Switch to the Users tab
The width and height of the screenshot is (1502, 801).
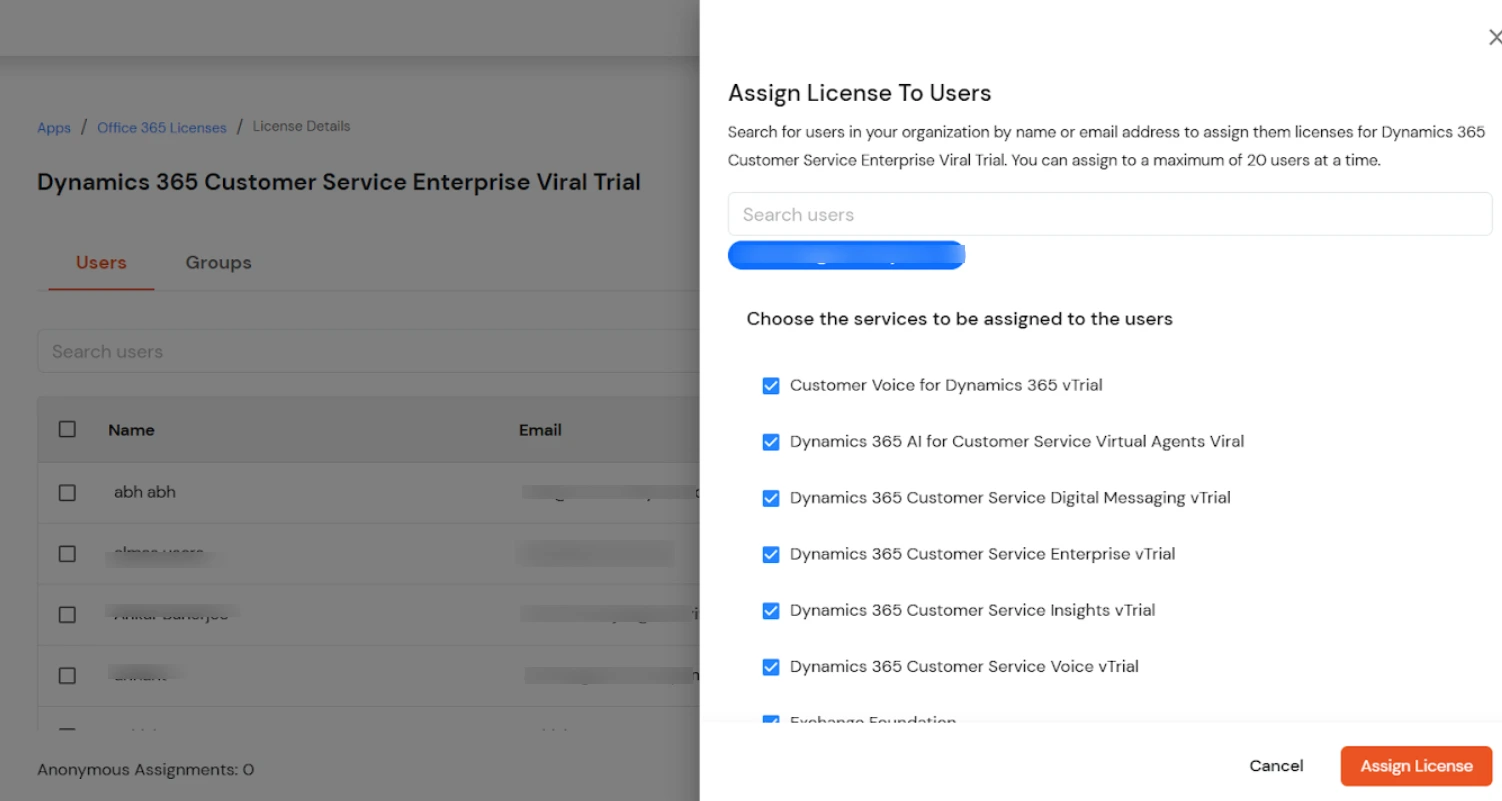tap(100, 262)
